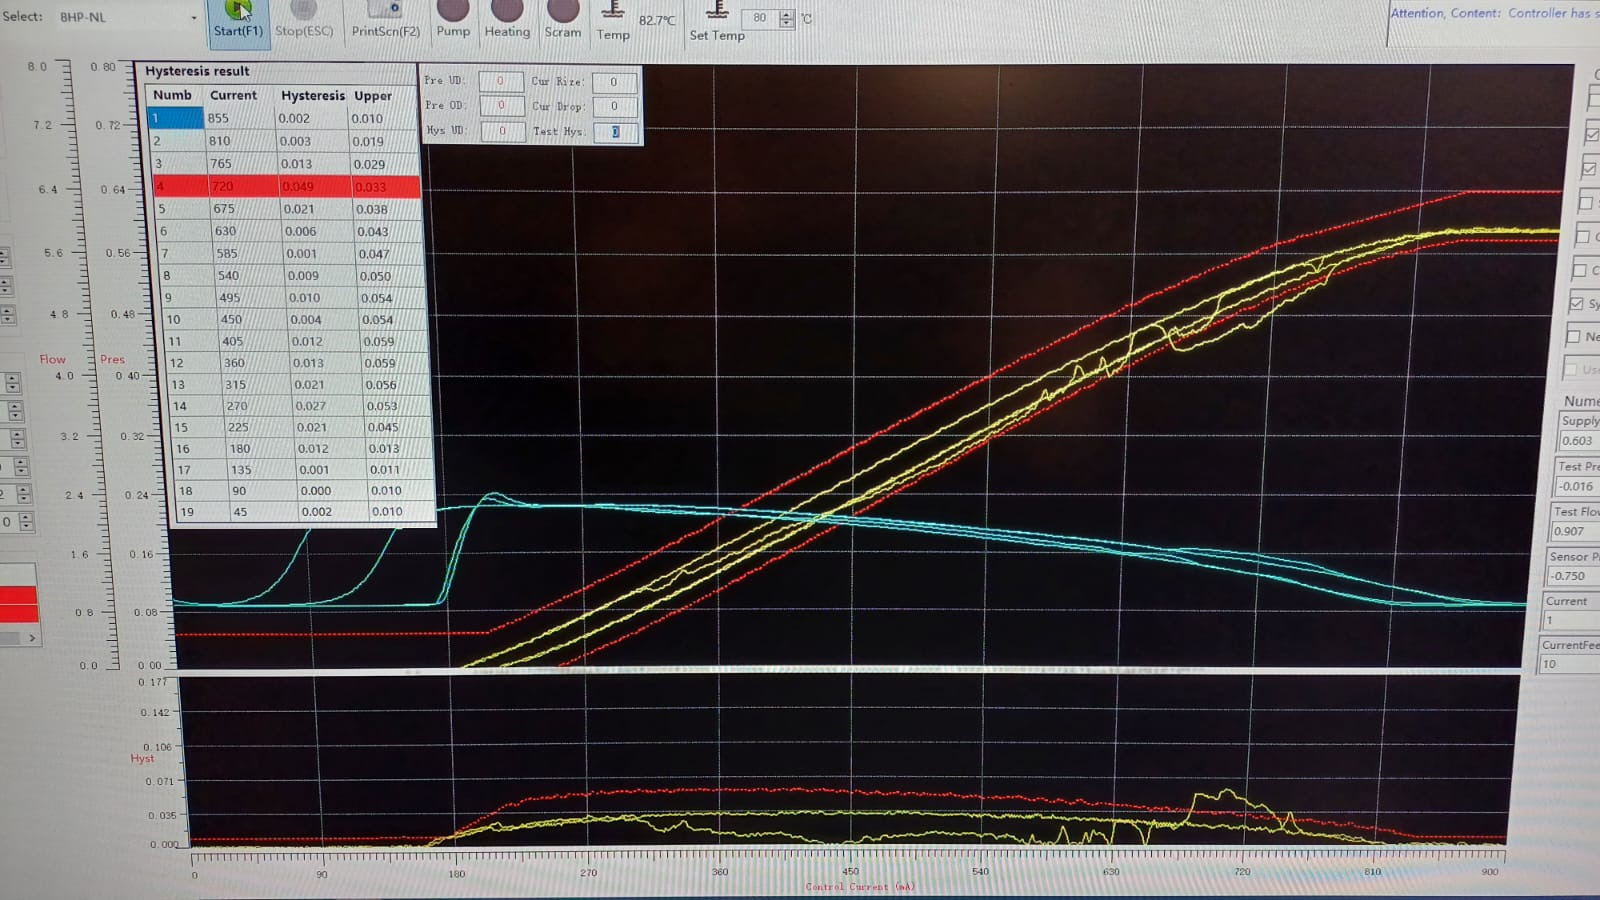Click the Pre OD input field
Image resolution: width=1600 pixels, height=900 pixels.
(x=501, y=105)
